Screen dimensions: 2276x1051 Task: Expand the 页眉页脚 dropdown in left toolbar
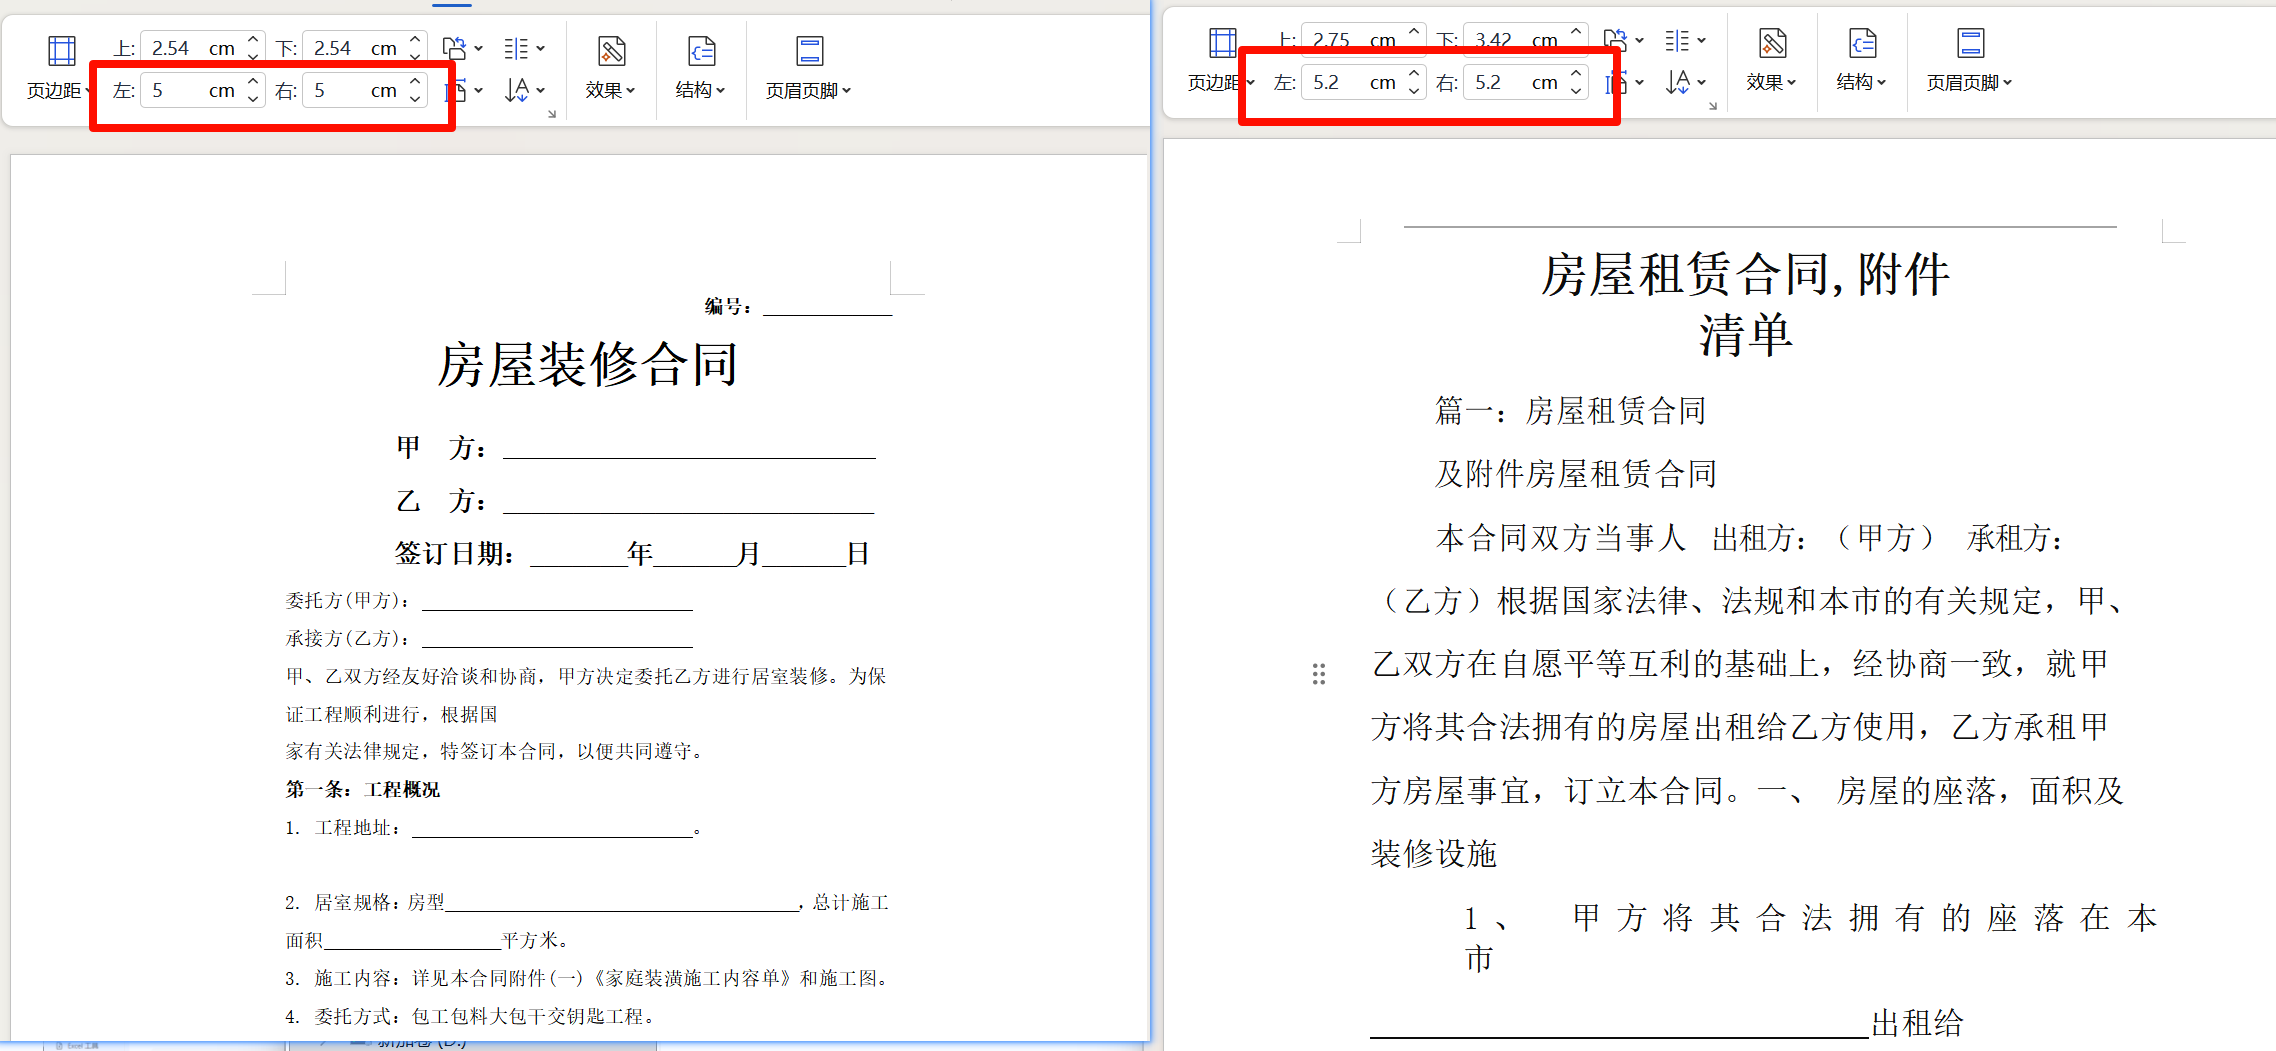848,91
